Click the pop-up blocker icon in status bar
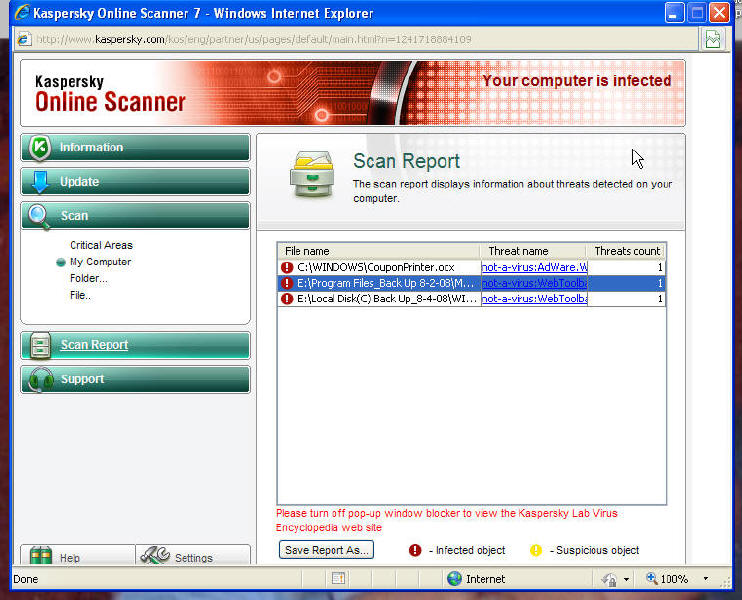Screen dimensions: 742x600 pos(338,578)
